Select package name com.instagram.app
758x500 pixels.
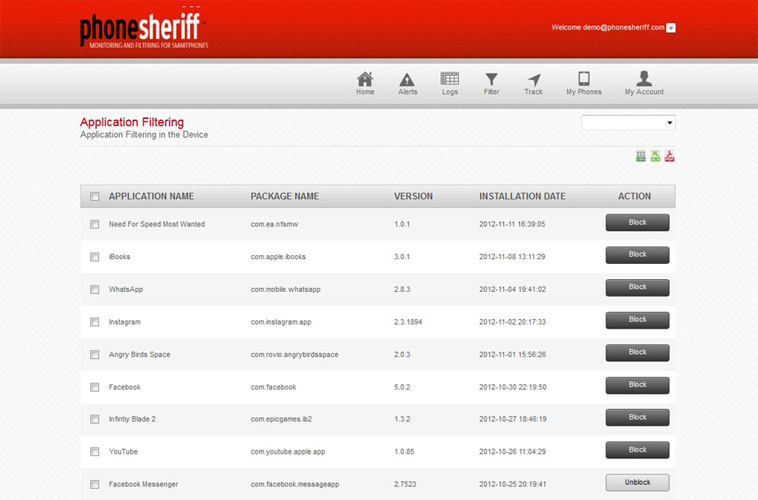click(281, 322)
